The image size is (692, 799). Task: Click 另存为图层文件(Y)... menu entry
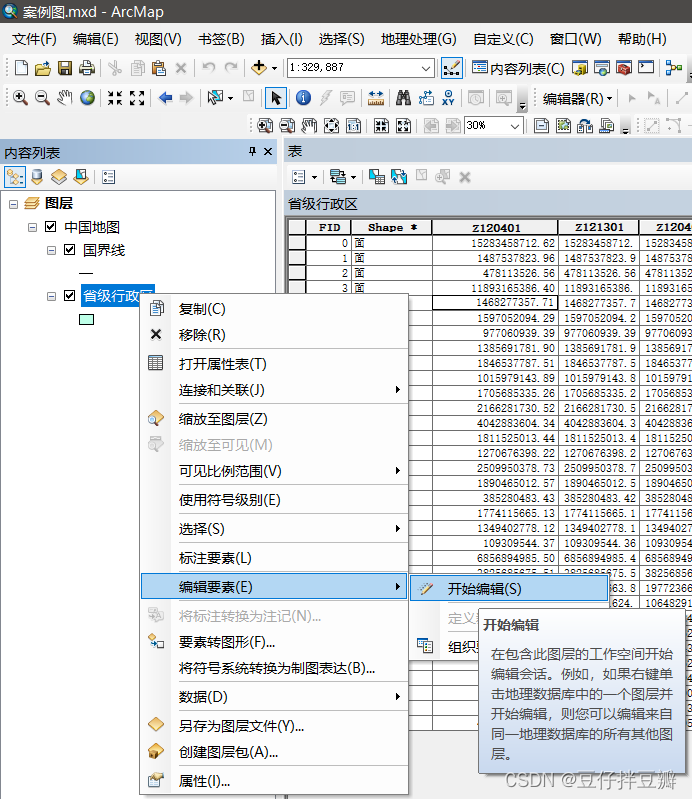point(274,726)
